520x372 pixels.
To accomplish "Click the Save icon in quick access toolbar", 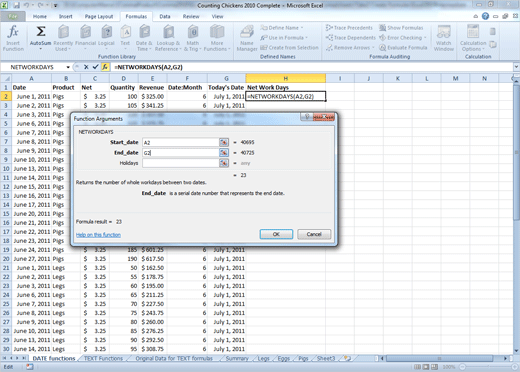I will point(17,6).
